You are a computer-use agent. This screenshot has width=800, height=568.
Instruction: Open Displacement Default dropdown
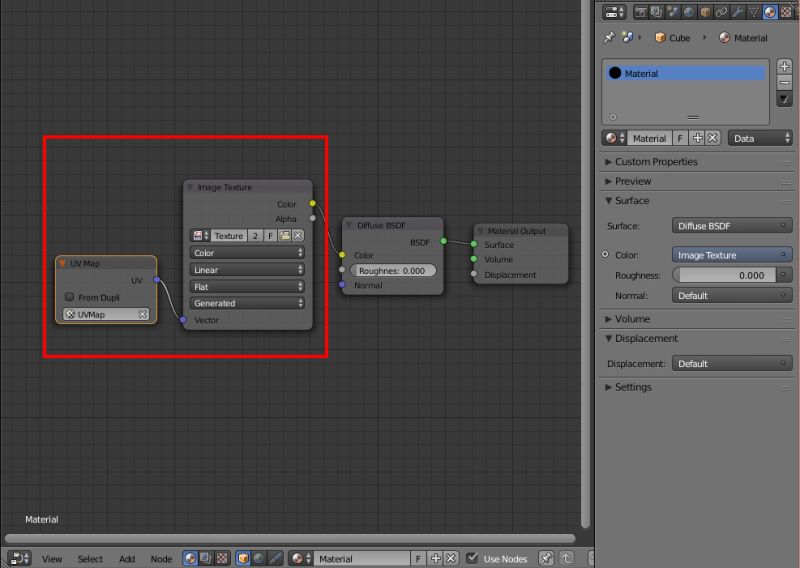pos(732,363)
